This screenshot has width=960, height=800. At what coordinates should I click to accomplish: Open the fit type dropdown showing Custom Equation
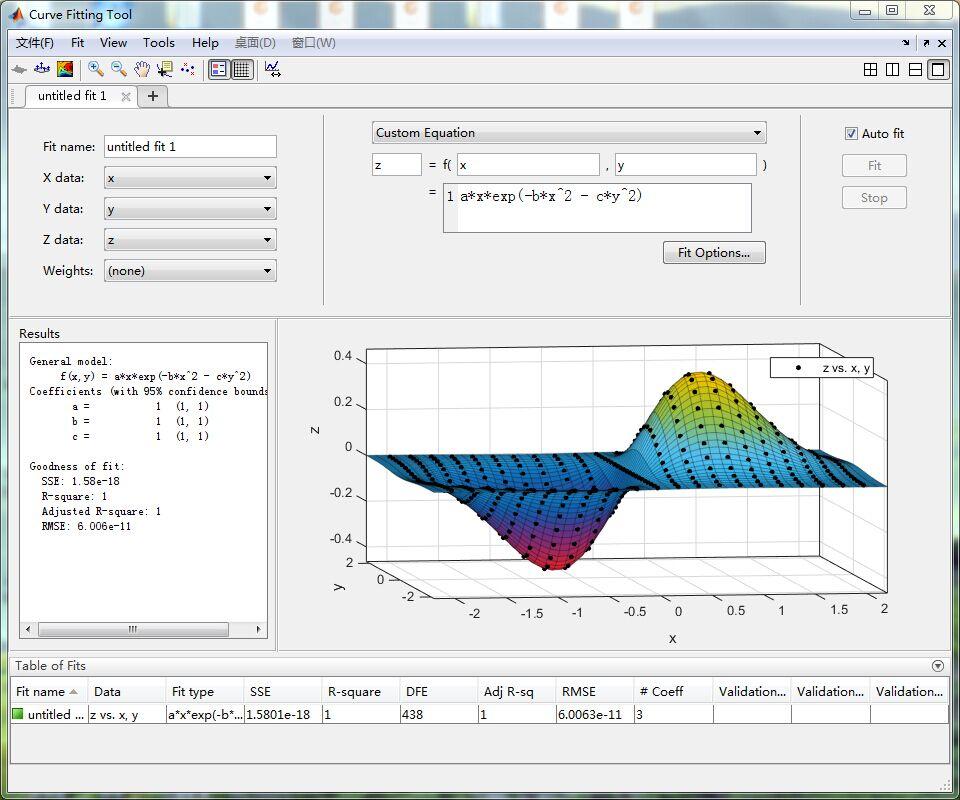[568, 132]
